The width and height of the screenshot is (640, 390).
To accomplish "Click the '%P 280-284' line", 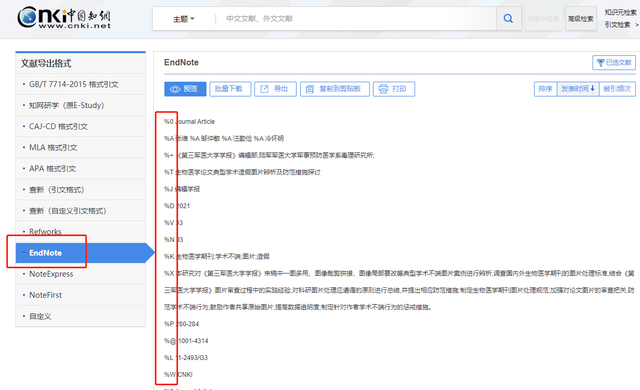I will (x=182, y=324).
